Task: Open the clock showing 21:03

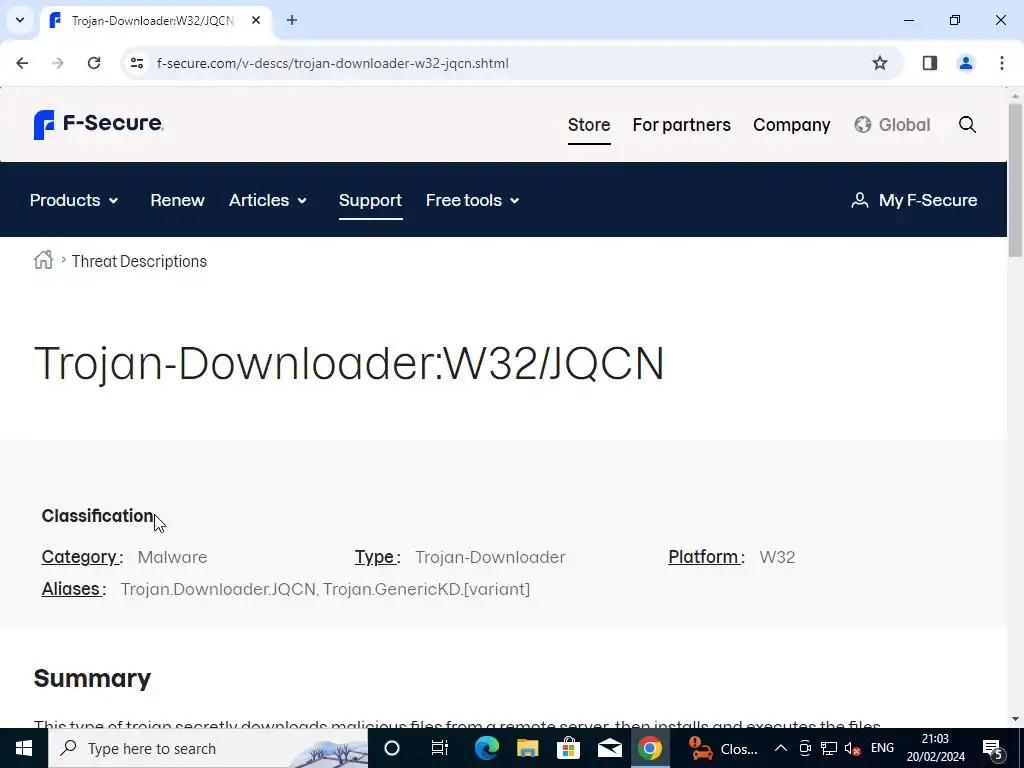Action: point(935,748)
